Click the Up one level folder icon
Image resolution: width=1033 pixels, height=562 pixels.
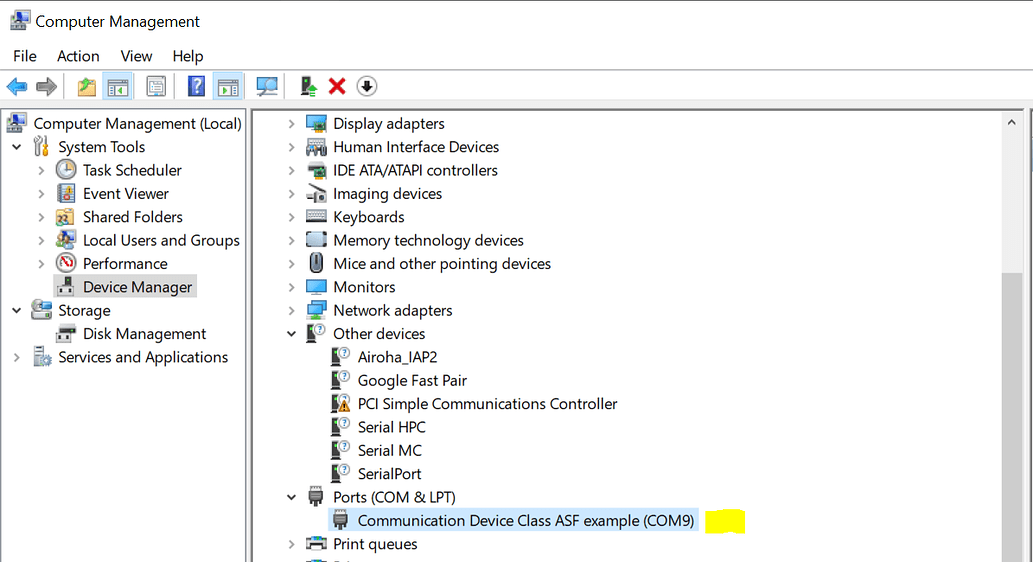86,86
